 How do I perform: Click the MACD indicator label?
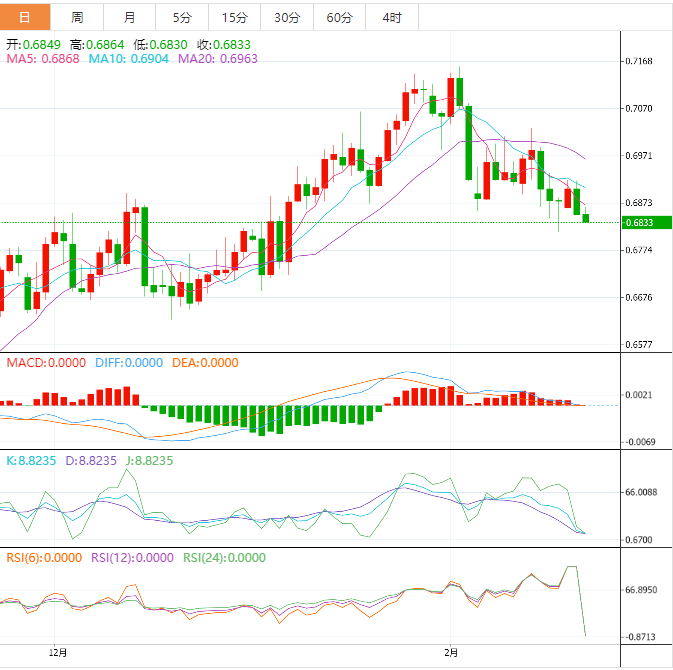tap(46, 363)
